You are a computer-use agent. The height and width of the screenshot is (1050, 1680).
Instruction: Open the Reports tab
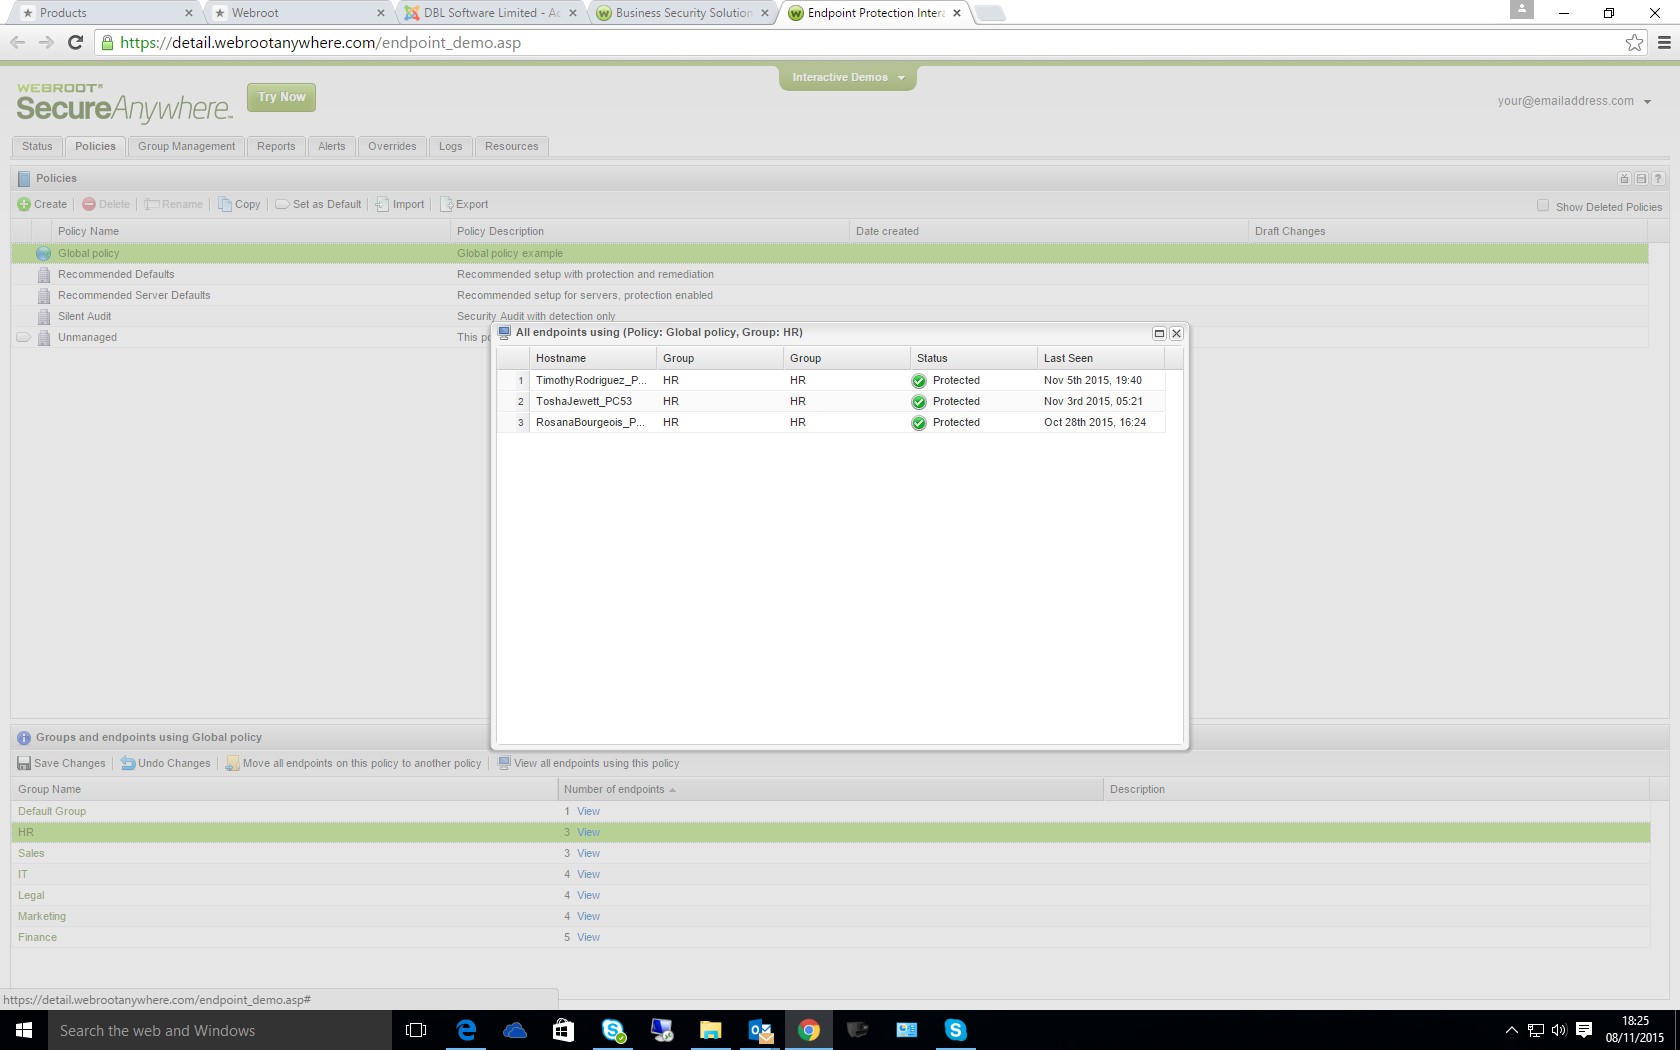tap(276, 147)
